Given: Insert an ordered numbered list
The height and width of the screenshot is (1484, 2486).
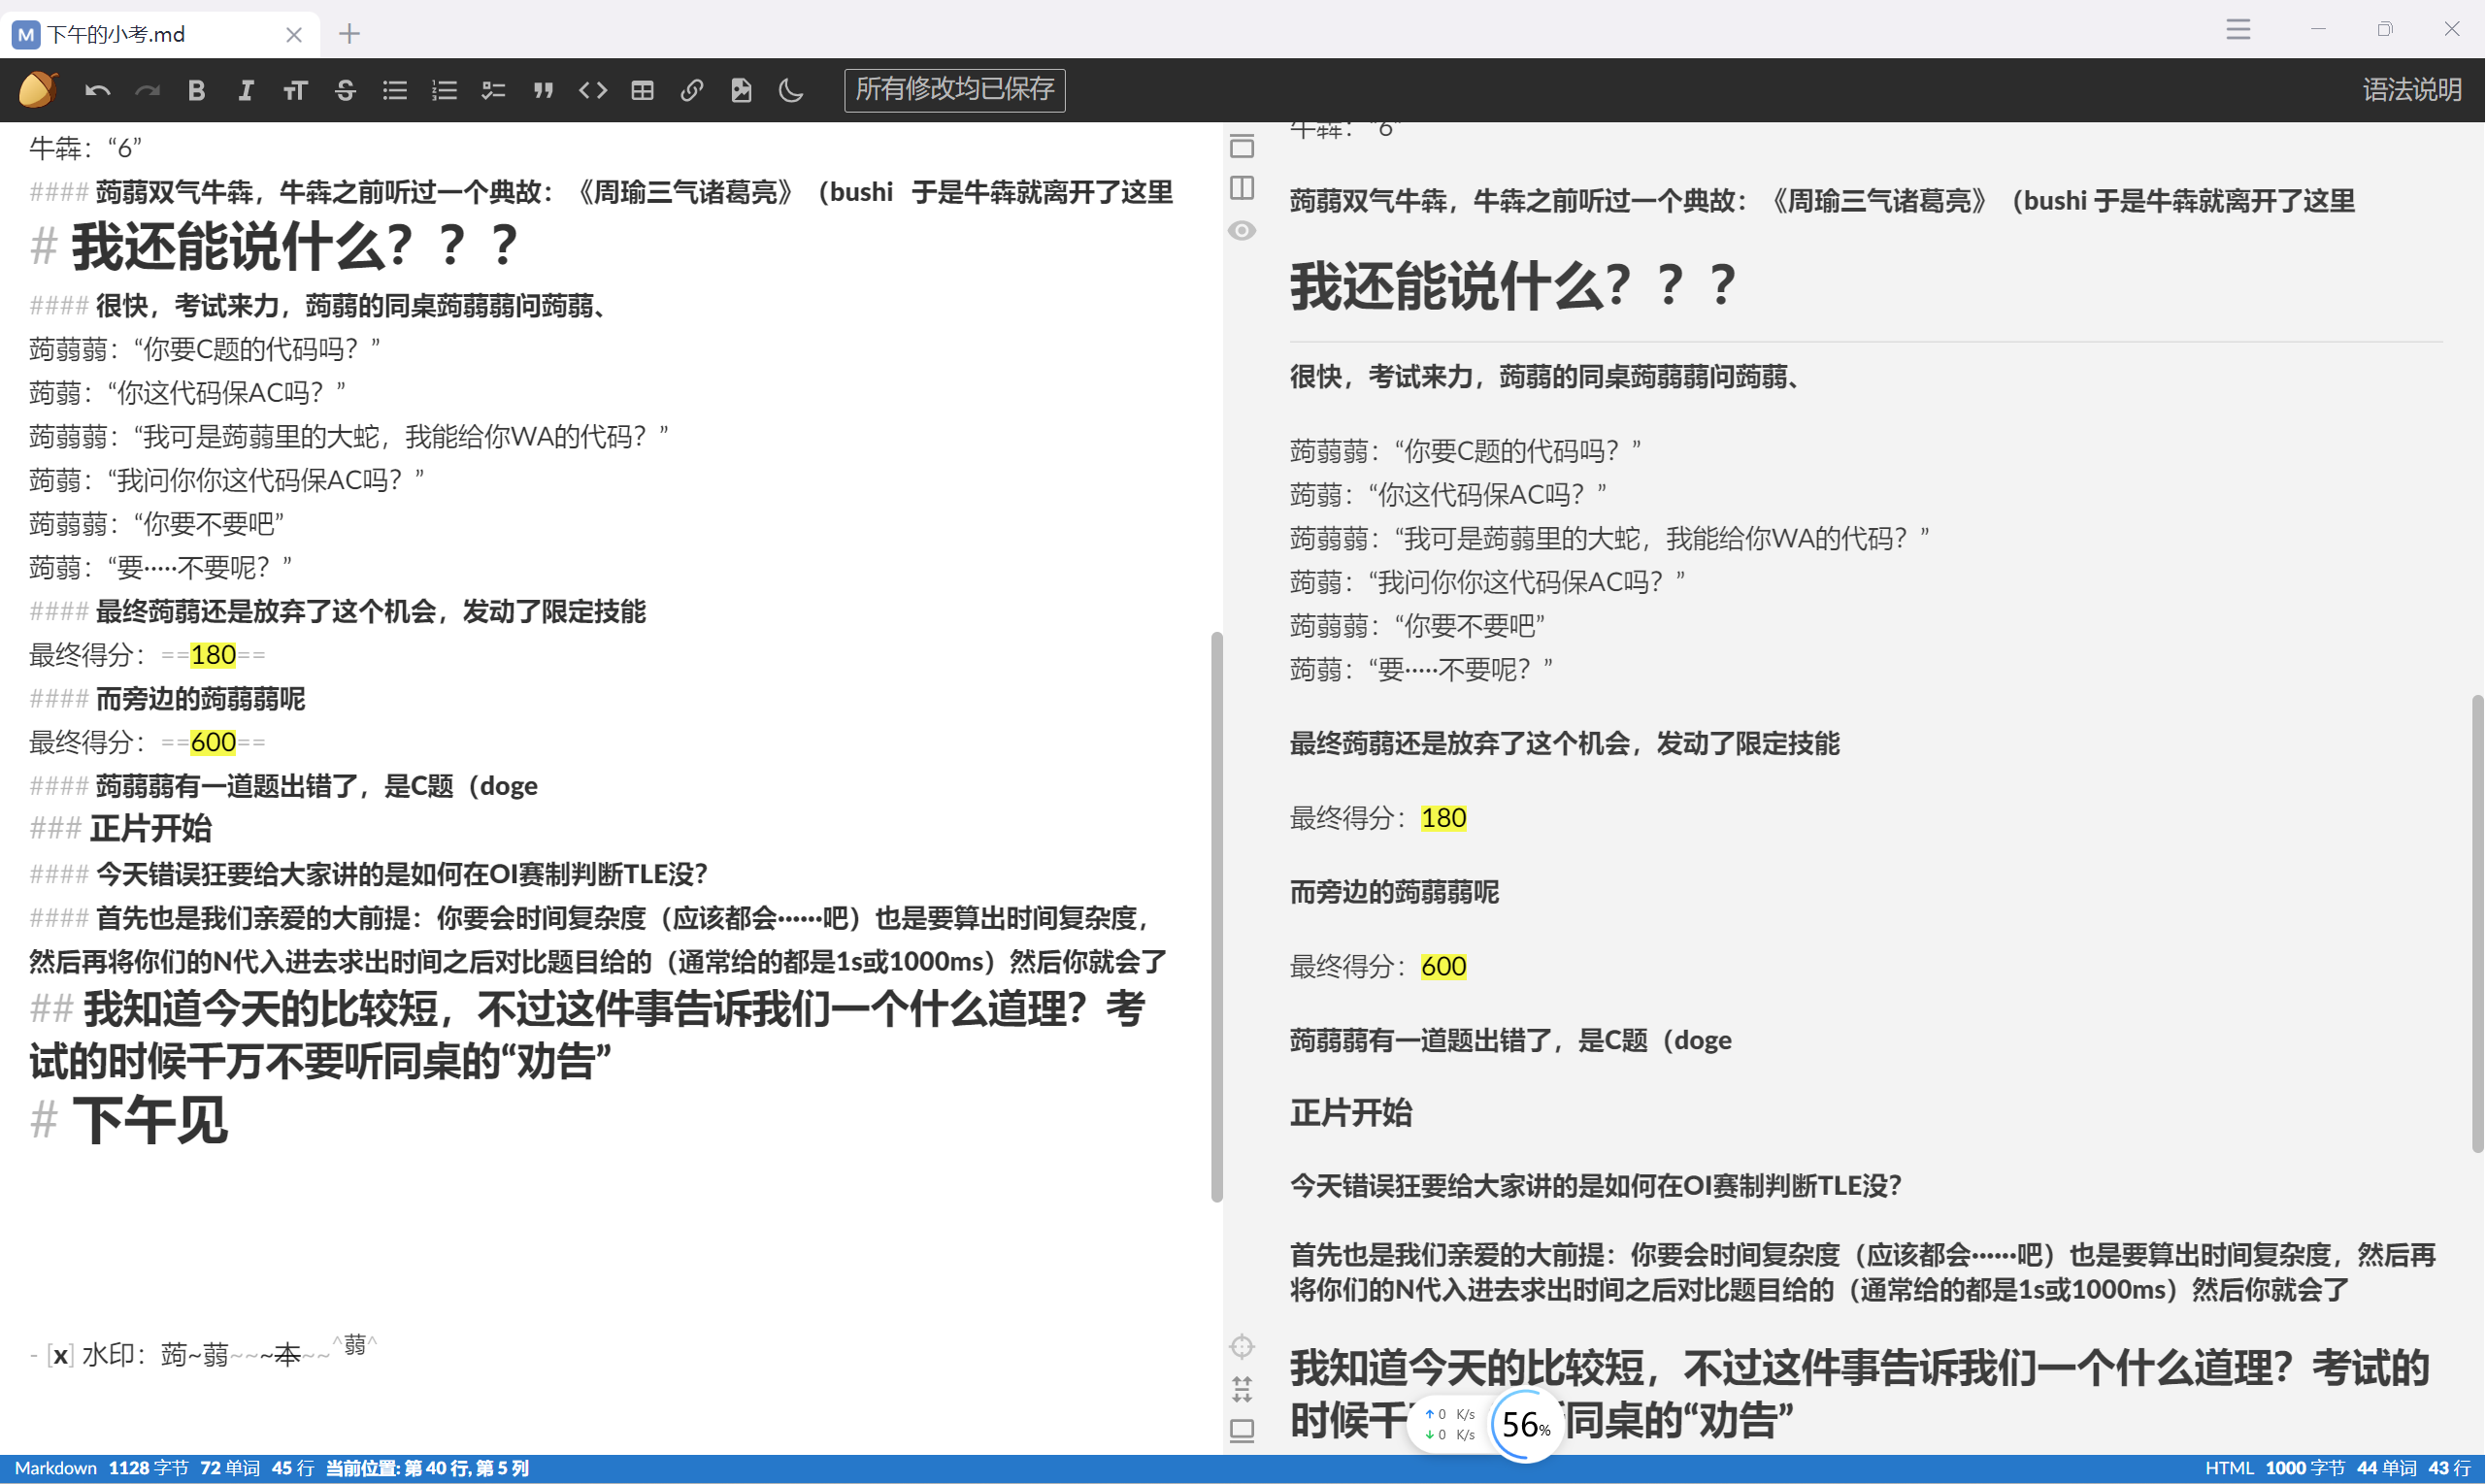Looking at the screenshot, I should [x=444, y=91].
